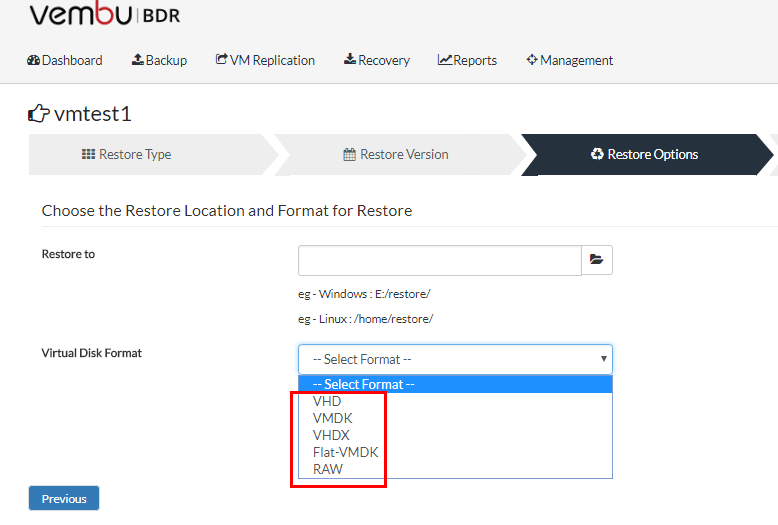Click the Vembu BDR logo
This screenshot has height=525, width=778.
coord(105,16)
